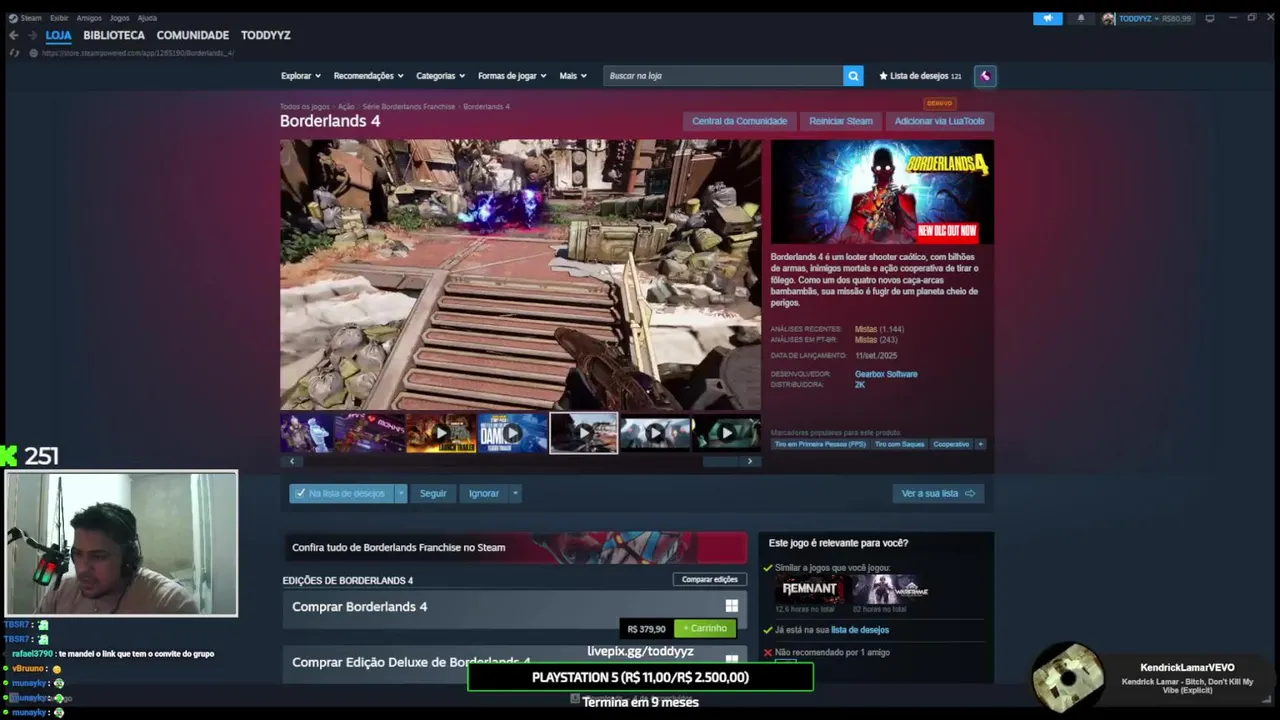The height and width of the screenshot is (720, 1280).
Task: Play the sixth media strip video
Action: tap(655, 433)
